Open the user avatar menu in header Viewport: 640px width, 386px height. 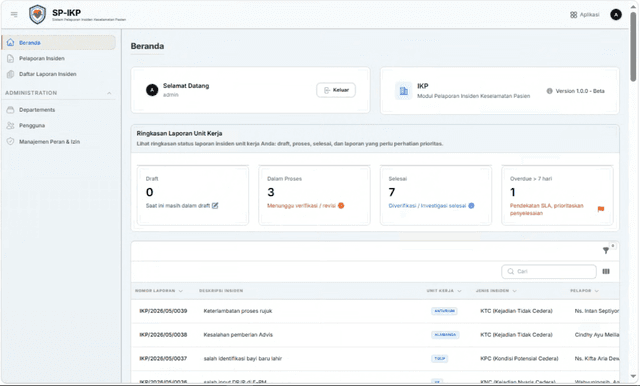tap(616, 15)
